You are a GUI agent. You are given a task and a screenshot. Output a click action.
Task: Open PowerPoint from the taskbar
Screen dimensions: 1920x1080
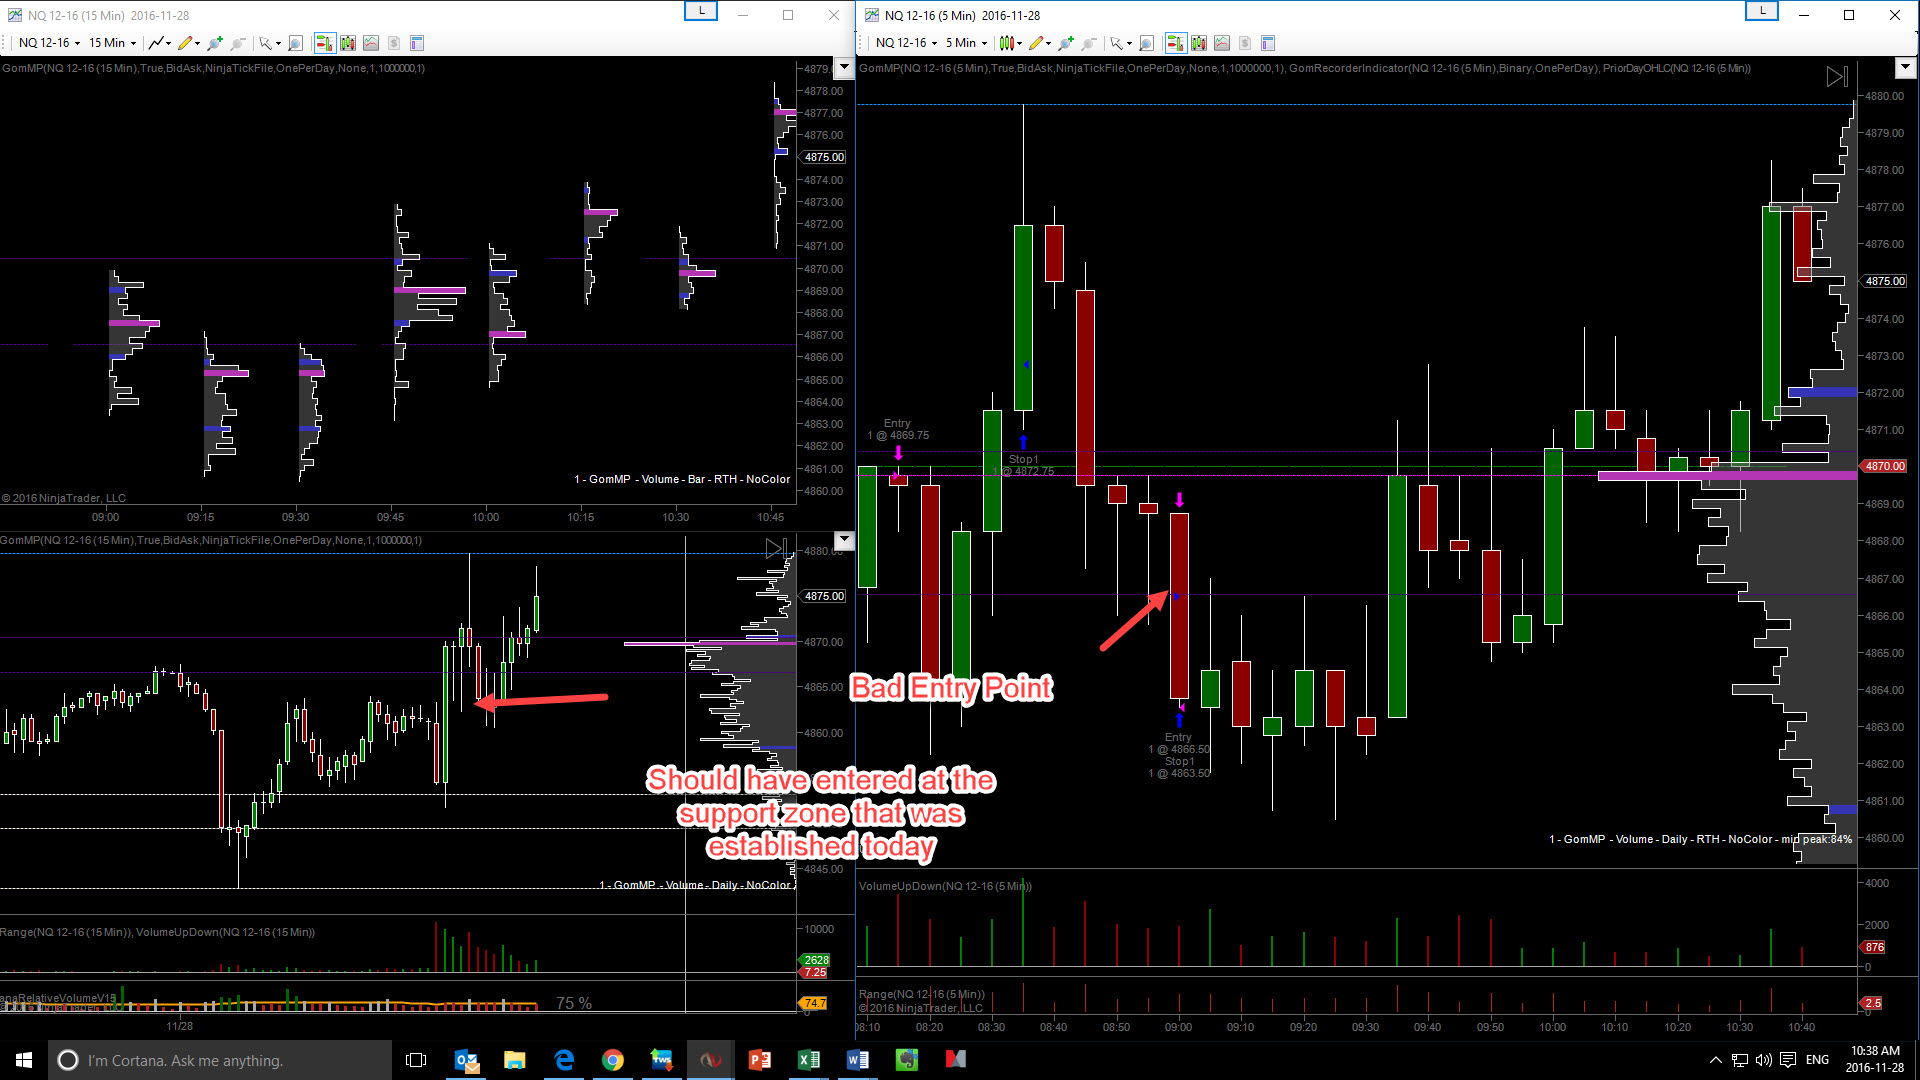click(x=760, y=1060)
